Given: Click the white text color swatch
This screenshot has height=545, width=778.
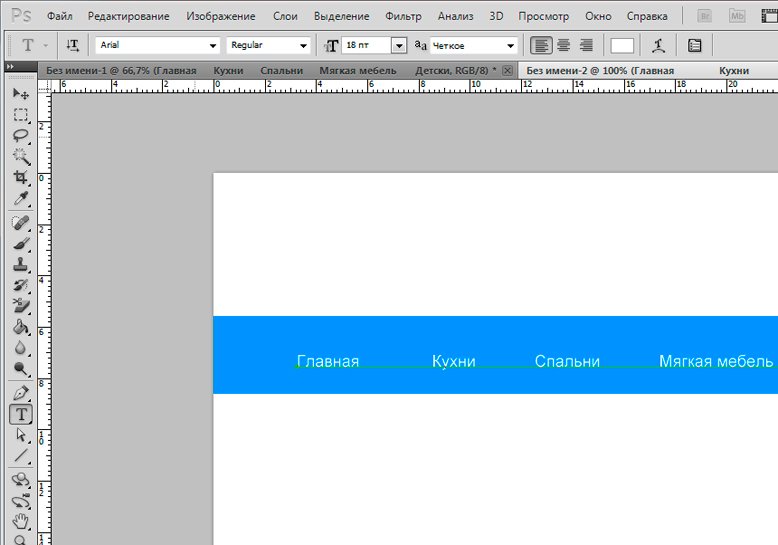Looking at the screenshot, I should [622, 46].
